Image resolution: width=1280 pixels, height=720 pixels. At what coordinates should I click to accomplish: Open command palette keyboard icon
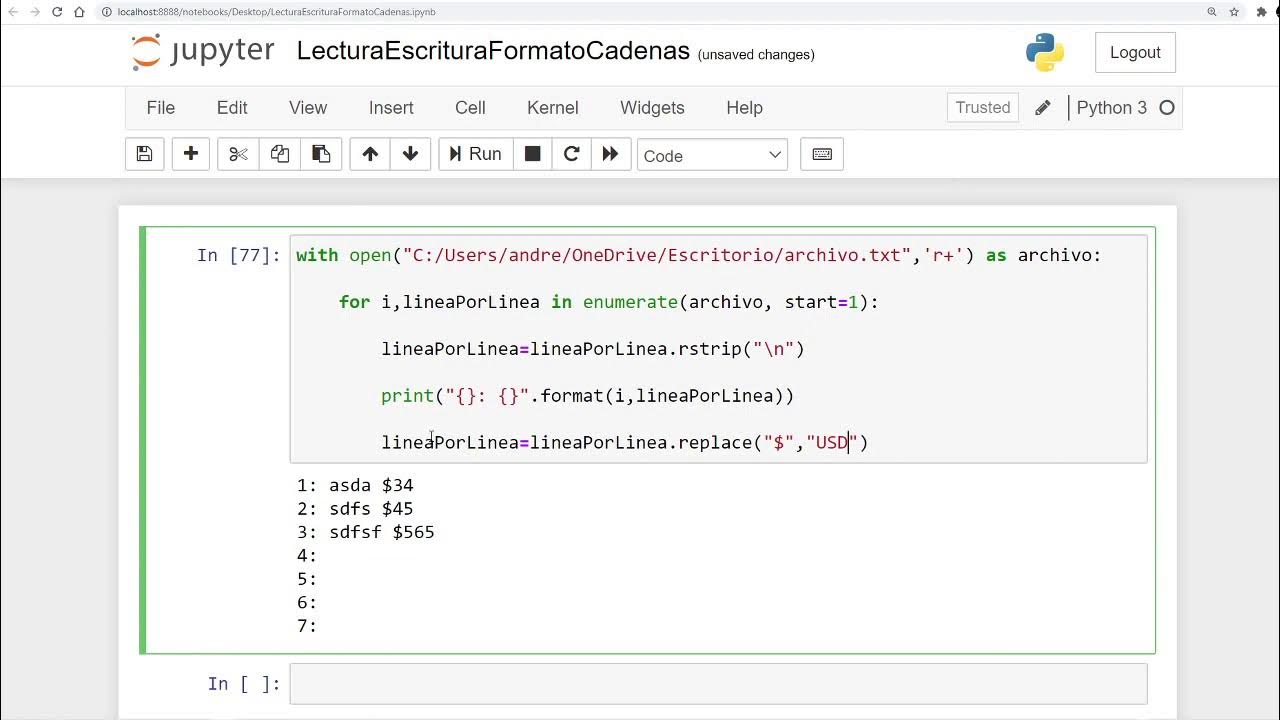(x=822, y=154)
